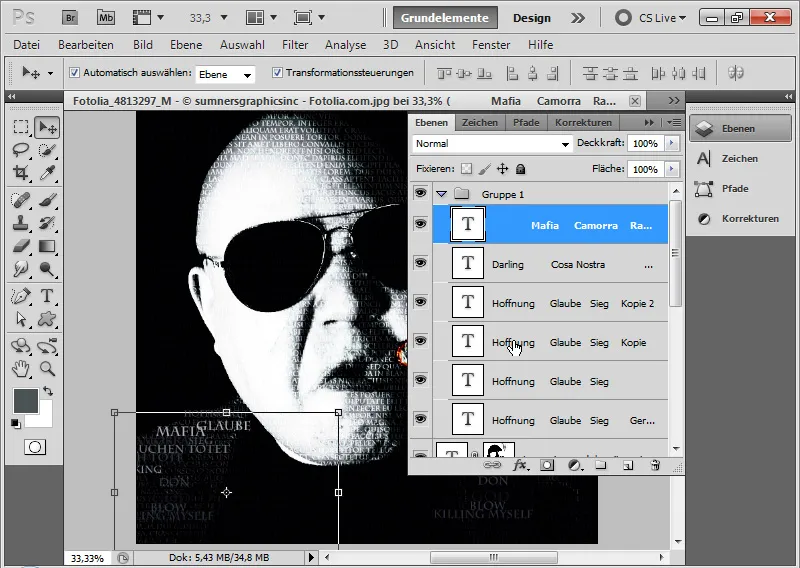Switch to the Korrekturen tab

tap(583, 122)
